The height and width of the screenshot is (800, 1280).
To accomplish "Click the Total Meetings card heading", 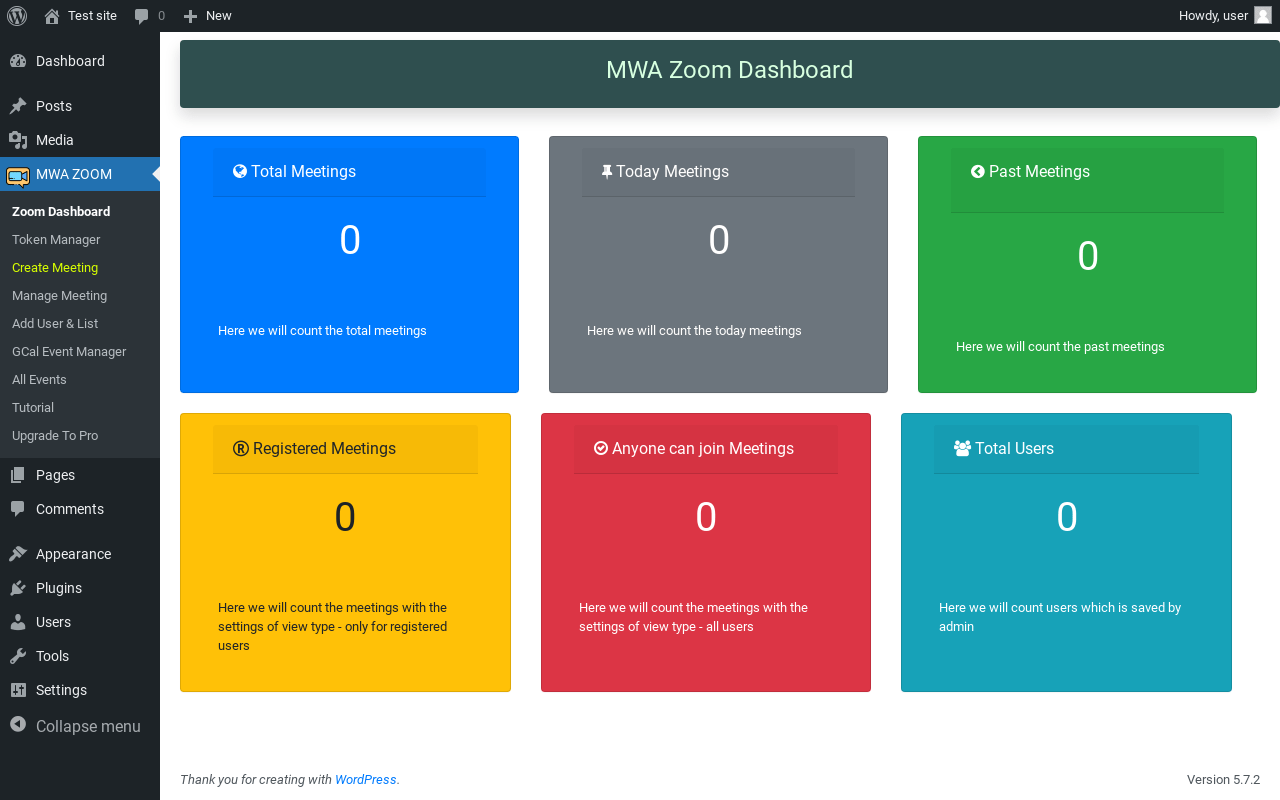I will tap(303, 172).
